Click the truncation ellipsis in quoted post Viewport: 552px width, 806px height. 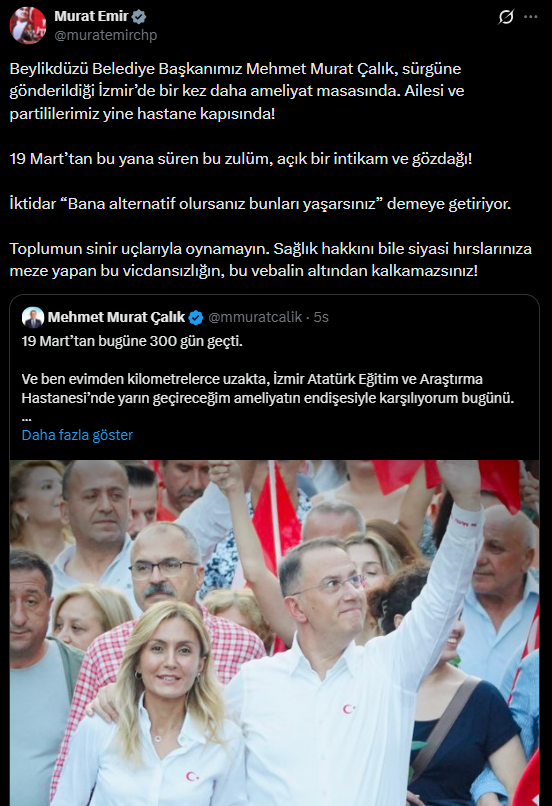[x=27, y=418]
